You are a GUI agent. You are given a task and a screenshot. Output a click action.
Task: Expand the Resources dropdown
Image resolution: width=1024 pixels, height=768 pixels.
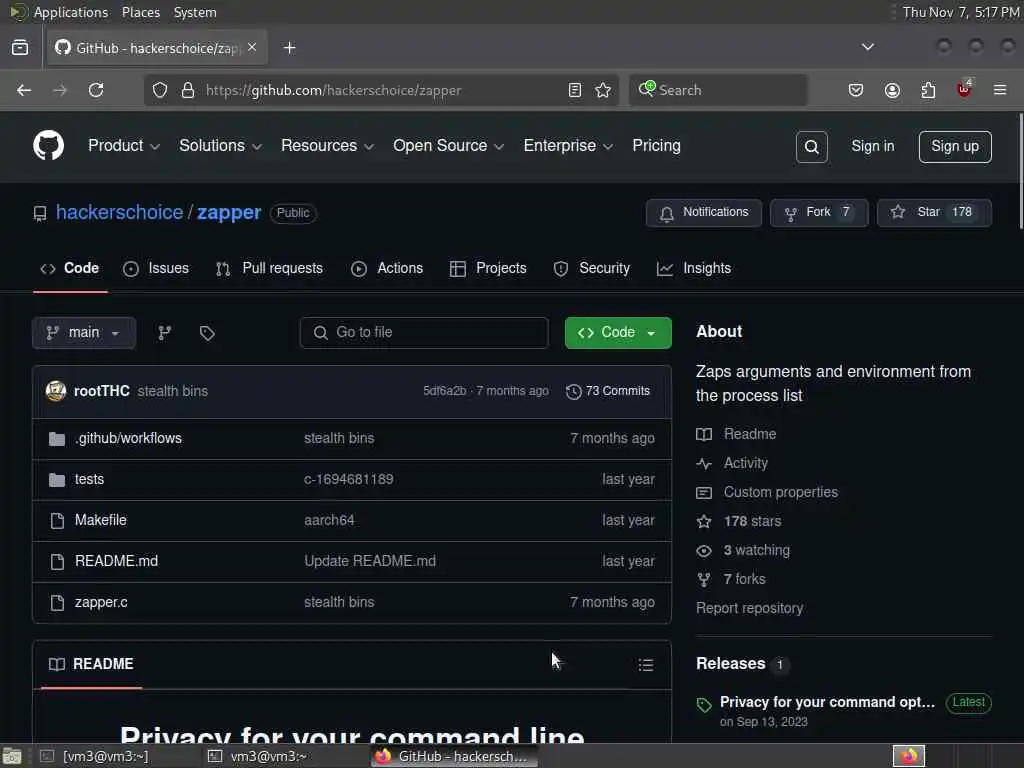coord(327,146)
